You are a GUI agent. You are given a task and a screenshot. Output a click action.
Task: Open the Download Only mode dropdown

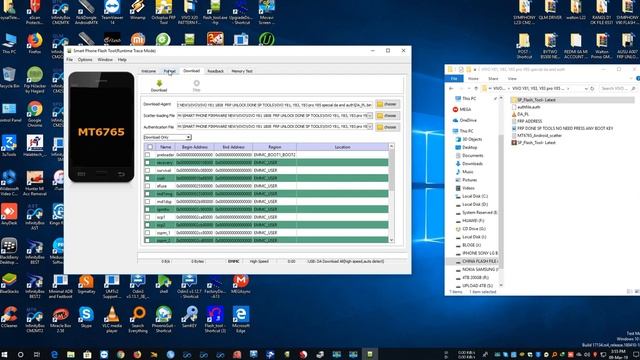click(167, 137)
